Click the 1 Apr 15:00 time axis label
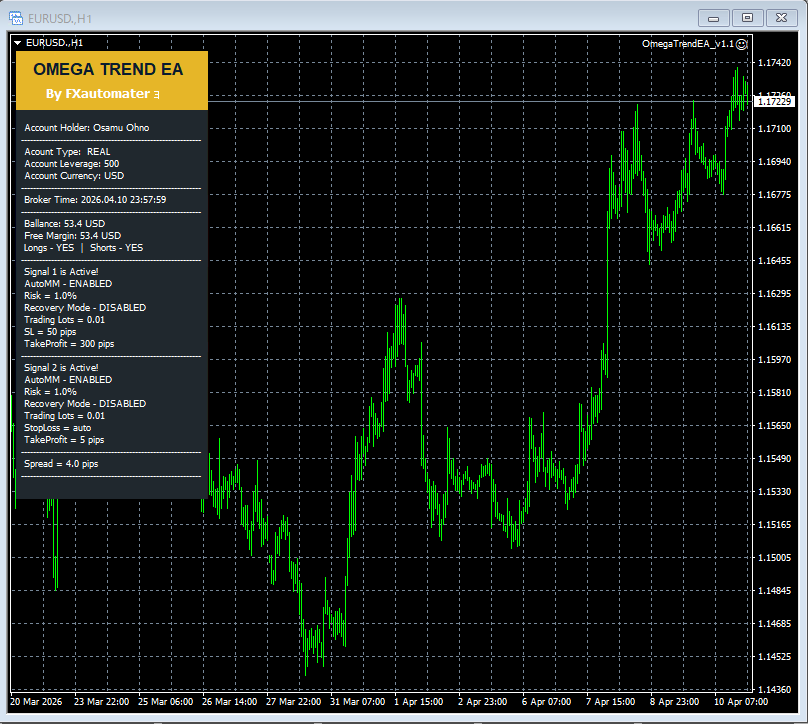The width and height of the screenshot is (808, 724). pos(418,702)
